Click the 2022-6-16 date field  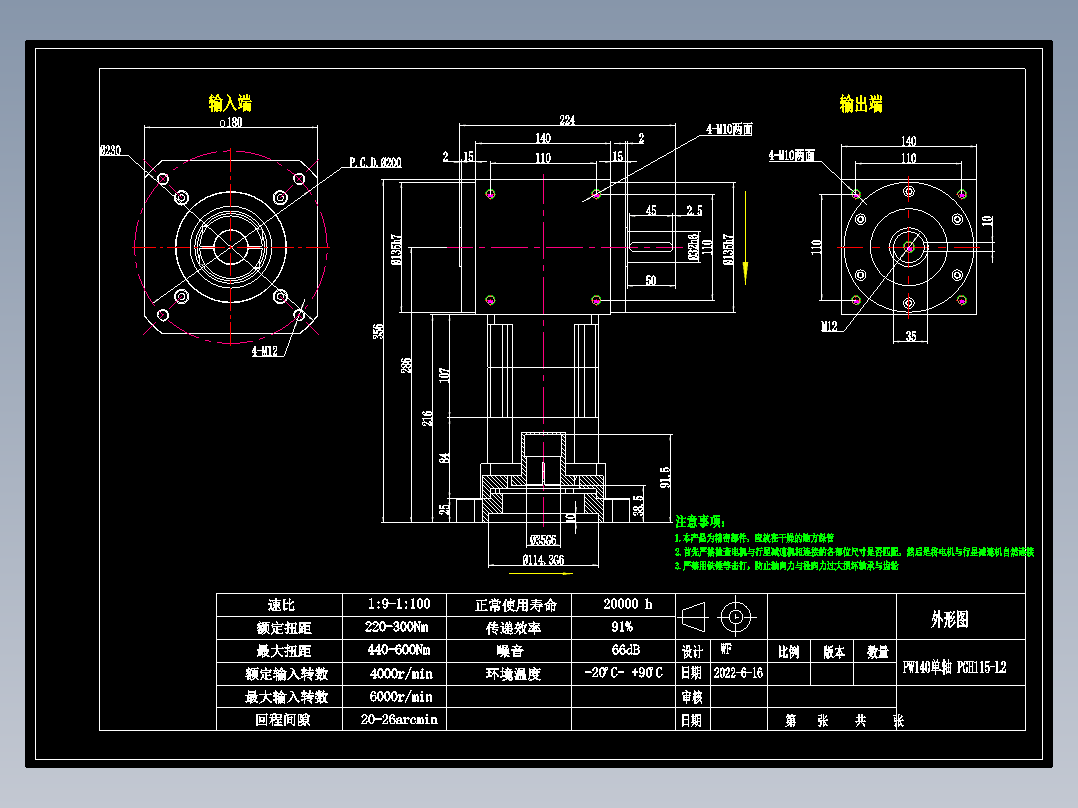pyautogui.click(x=740, y=672)
